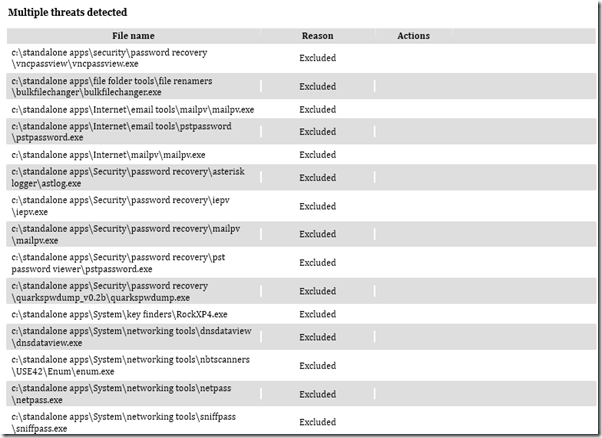Screen dimensions: 602x438
Task: Click the Actions column header
Action: point(413,36)
